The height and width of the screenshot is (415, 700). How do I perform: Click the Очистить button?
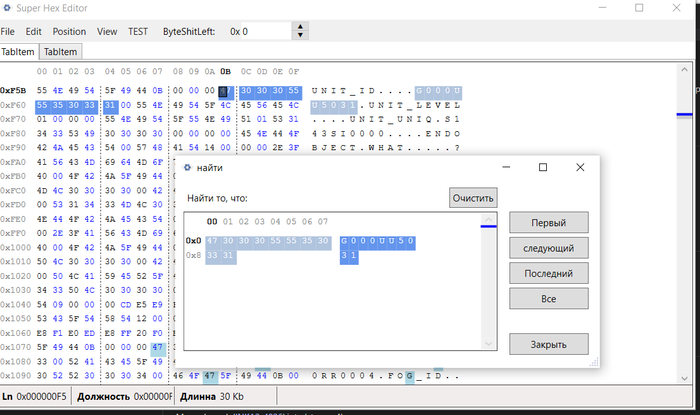[473, 198]
